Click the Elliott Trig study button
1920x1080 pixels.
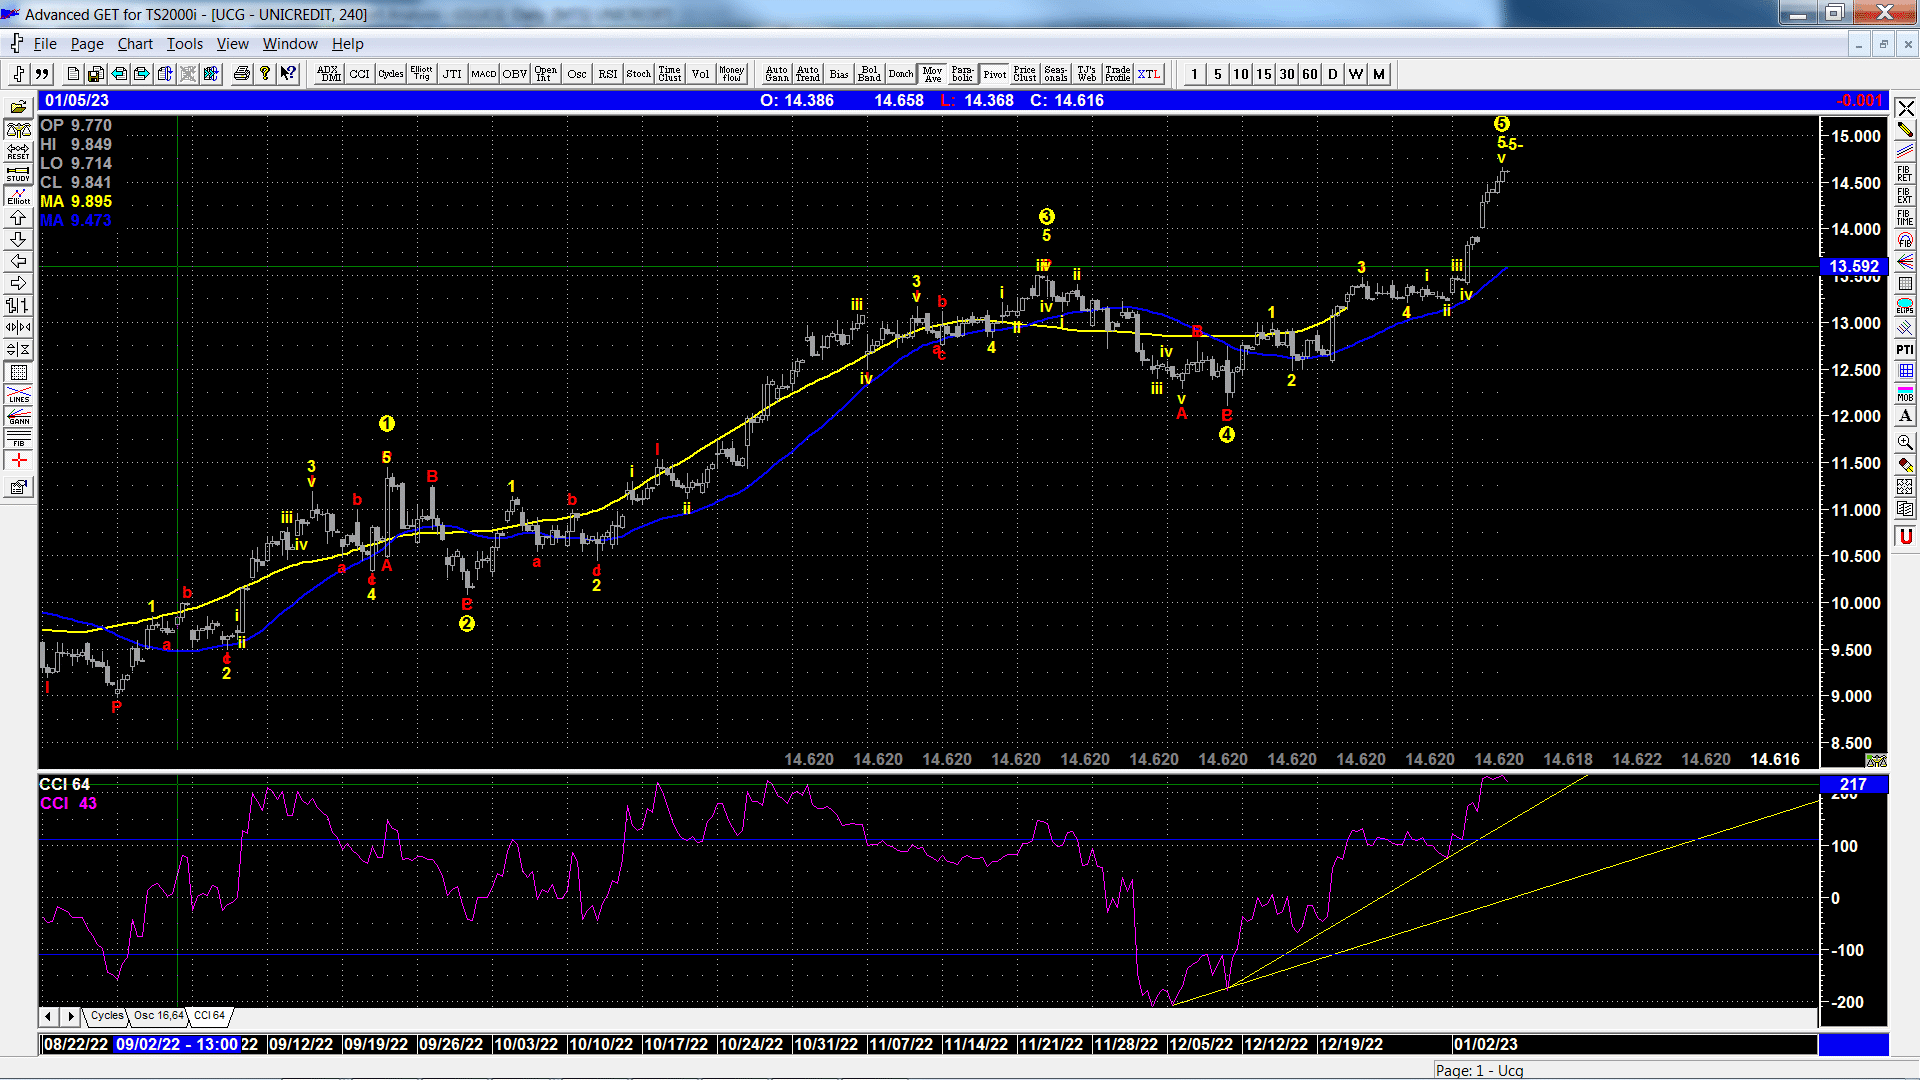click(421, 74)
